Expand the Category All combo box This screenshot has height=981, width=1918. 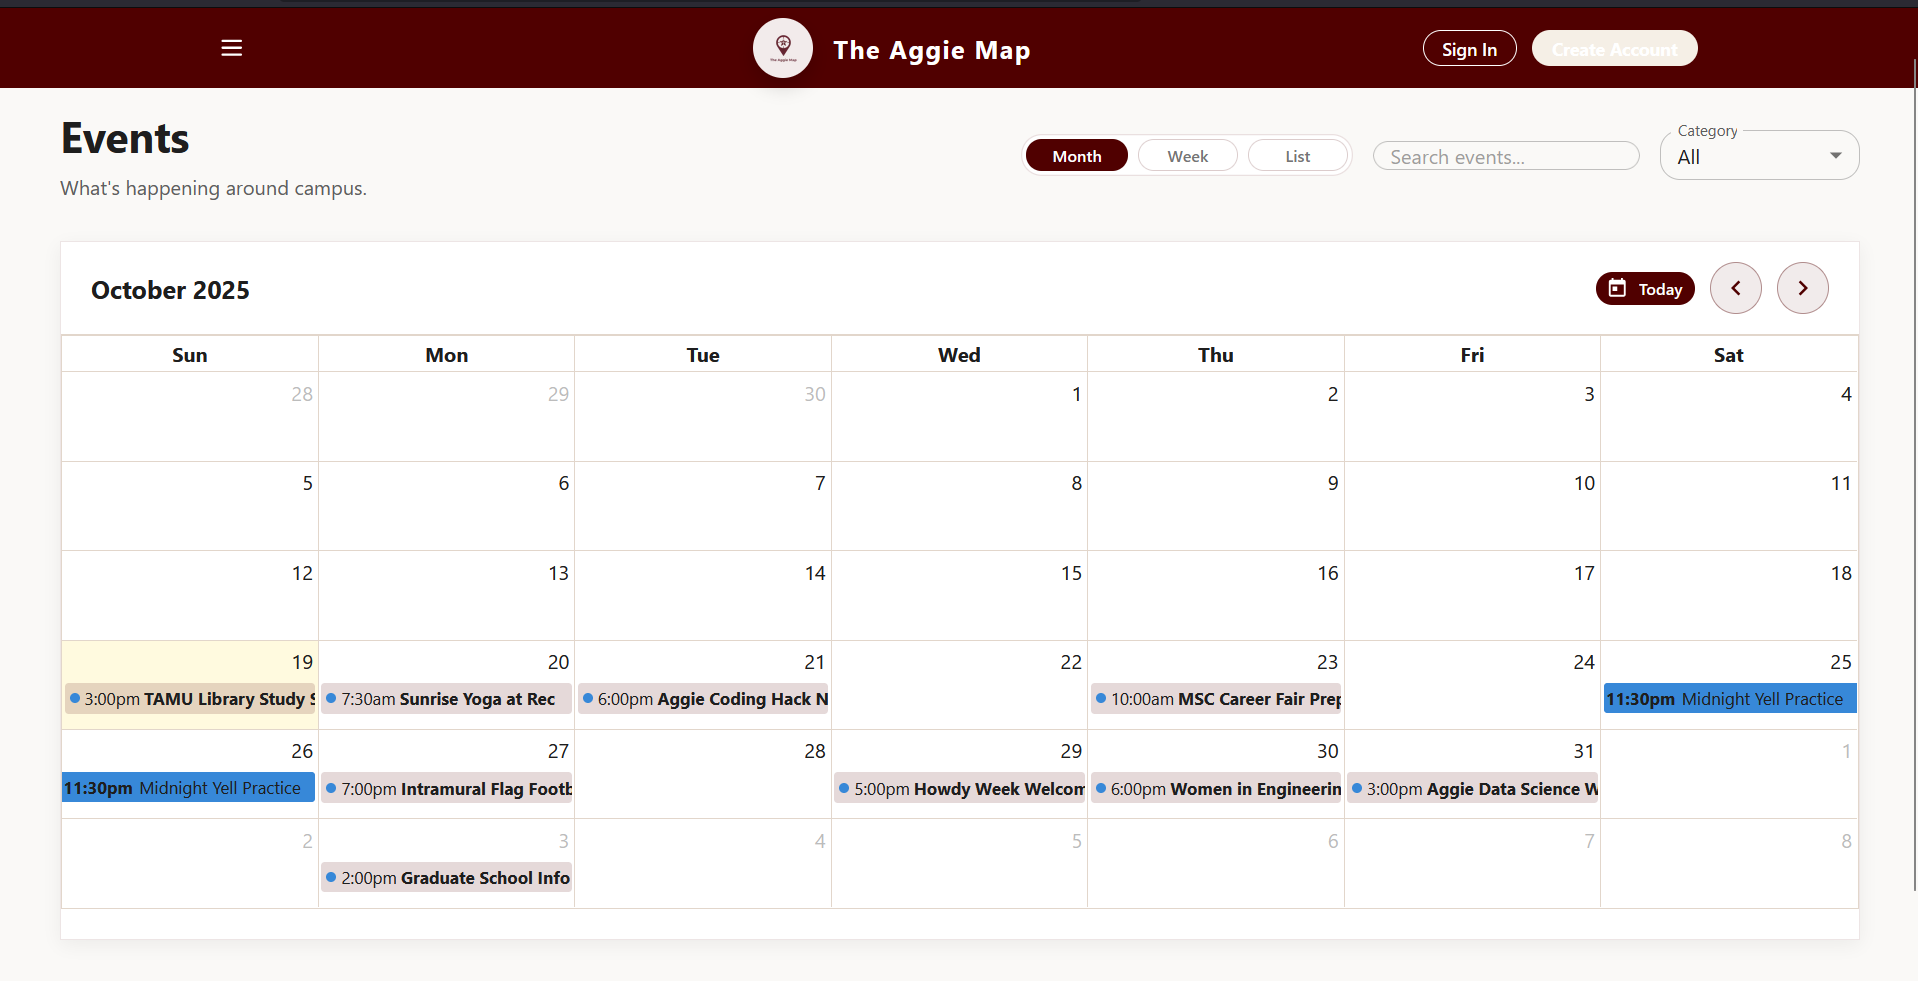pos(1745,157)
